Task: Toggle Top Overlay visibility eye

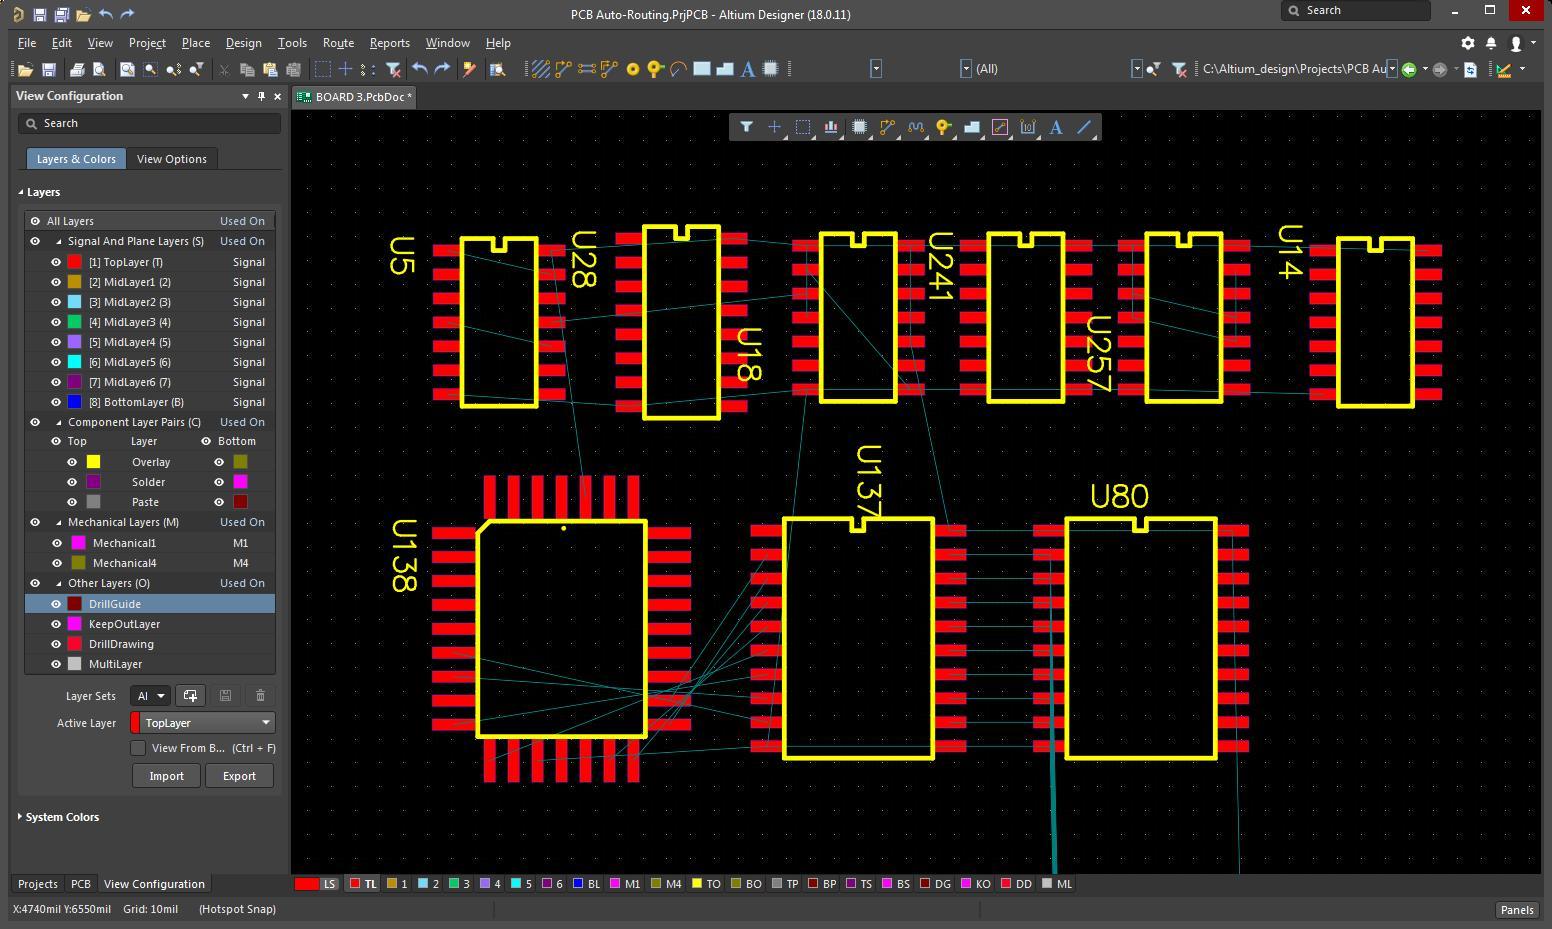Action: click(x=72, y=462)
